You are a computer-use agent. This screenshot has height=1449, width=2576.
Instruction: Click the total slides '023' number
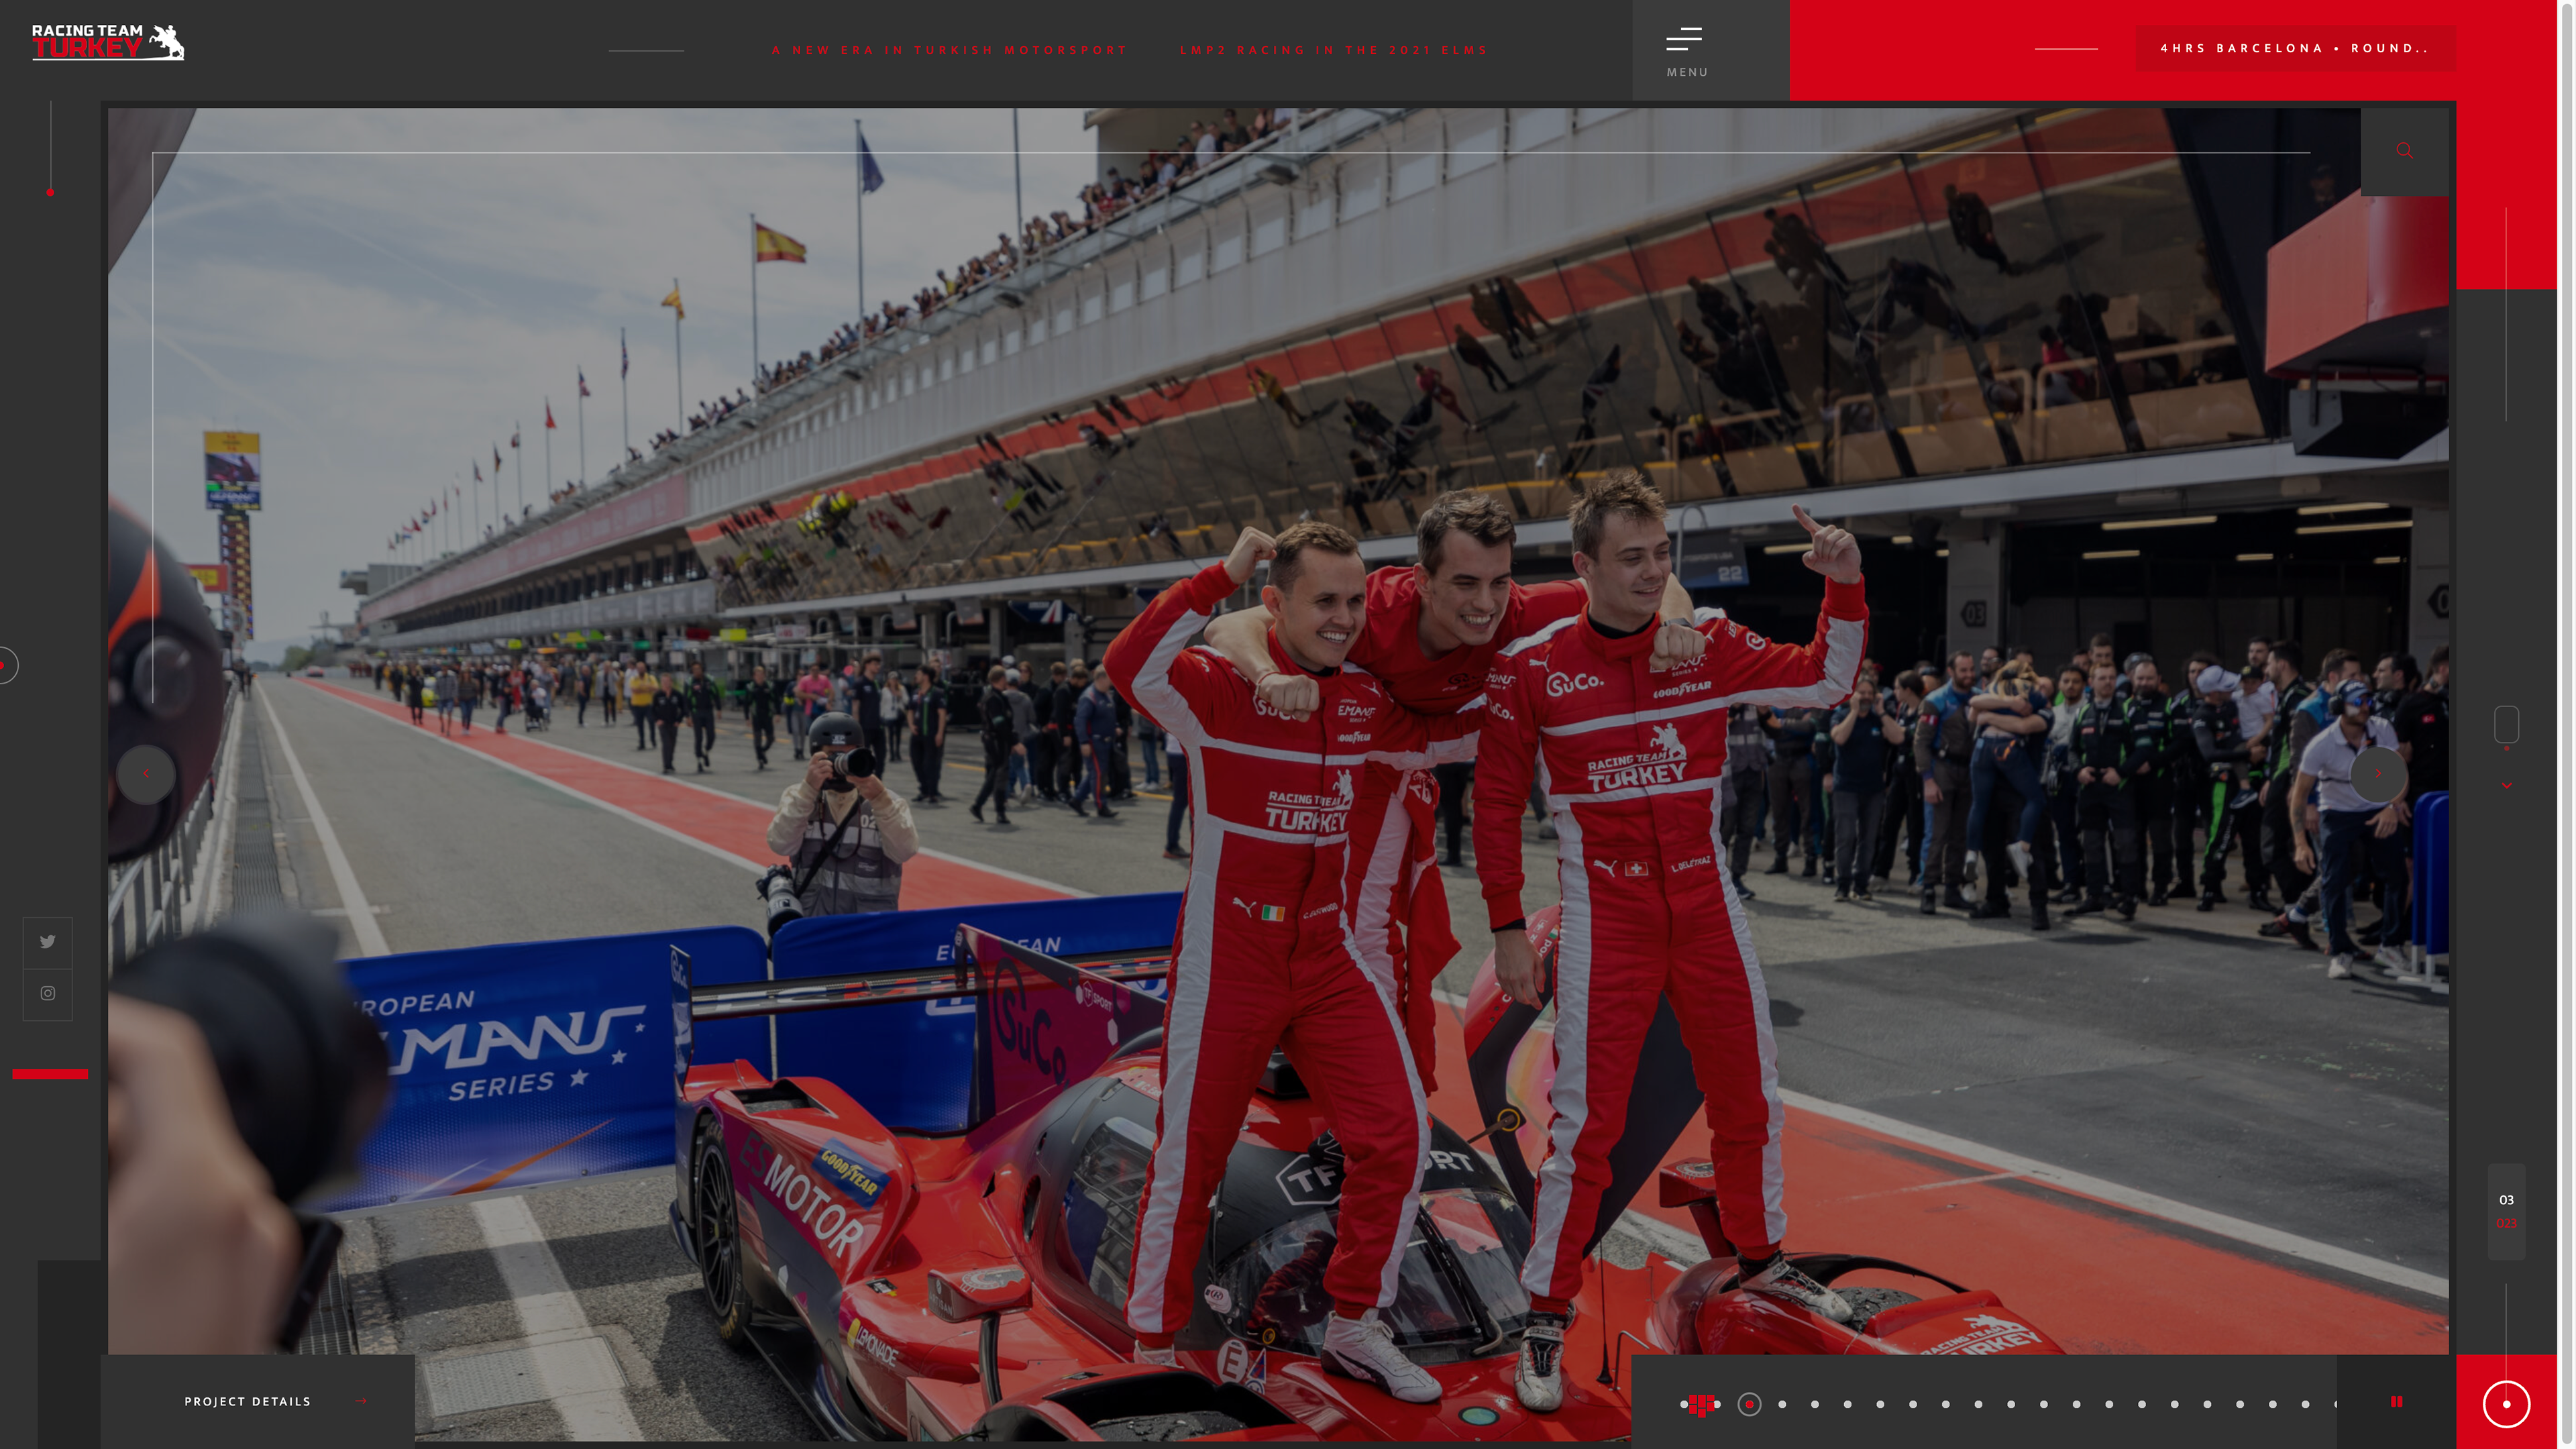(2506, 1223)
